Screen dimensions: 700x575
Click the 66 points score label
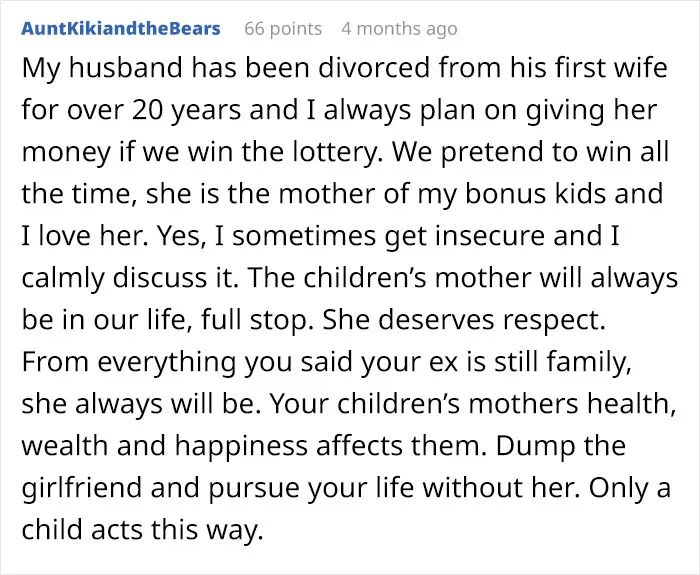[283, 29]
